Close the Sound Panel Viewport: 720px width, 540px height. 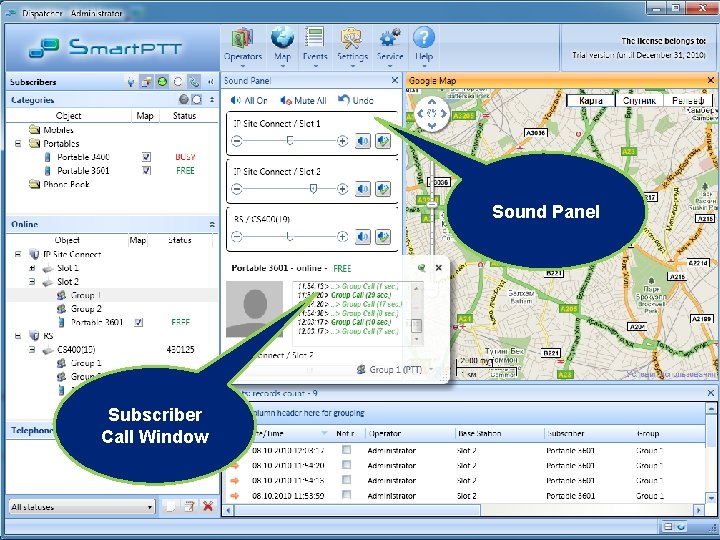(394, 80)
